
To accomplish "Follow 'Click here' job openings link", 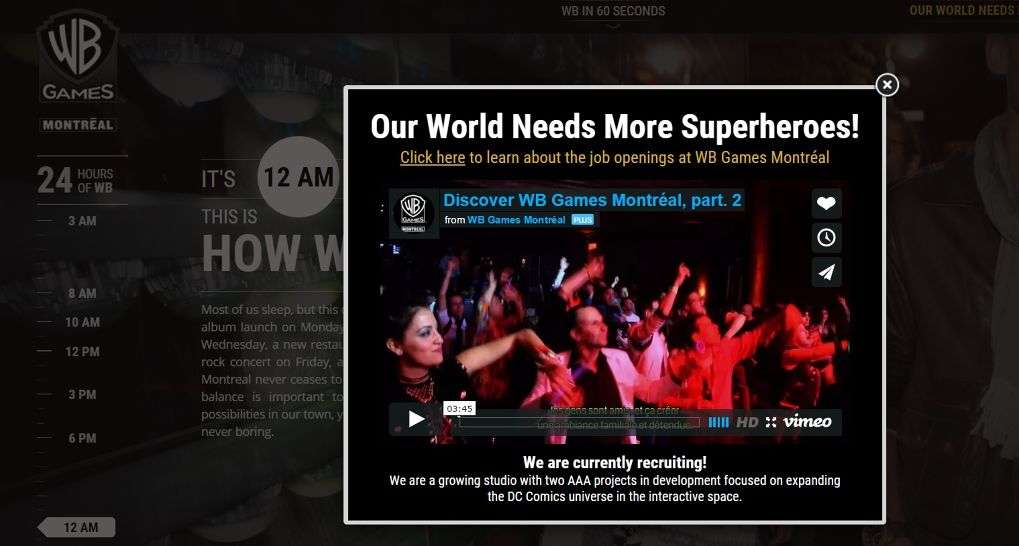I will (x=432, y=157).
